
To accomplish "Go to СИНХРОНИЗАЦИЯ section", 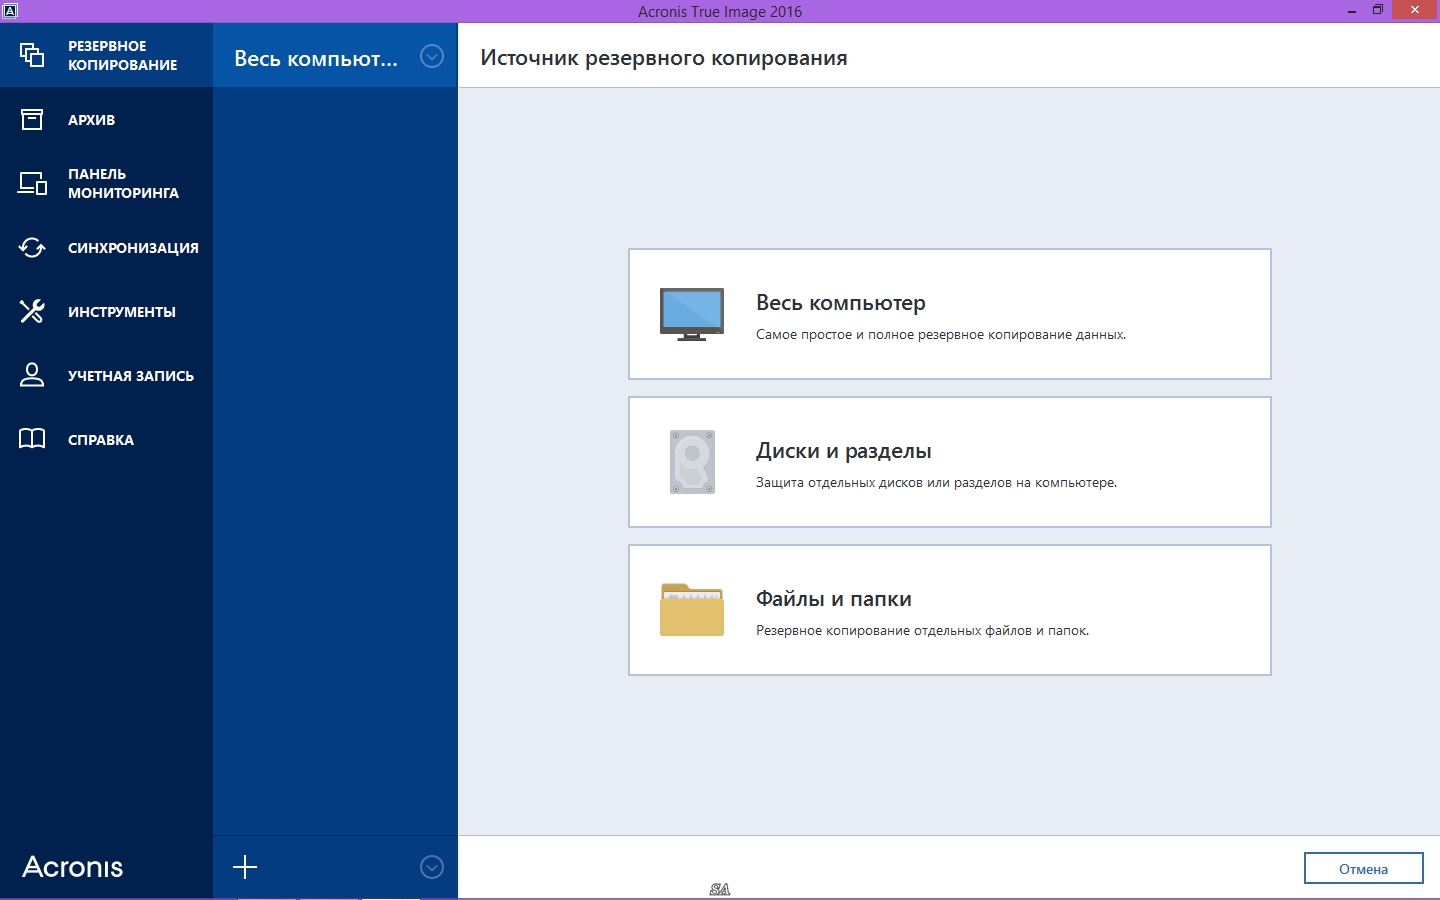I will pos(106,248).
